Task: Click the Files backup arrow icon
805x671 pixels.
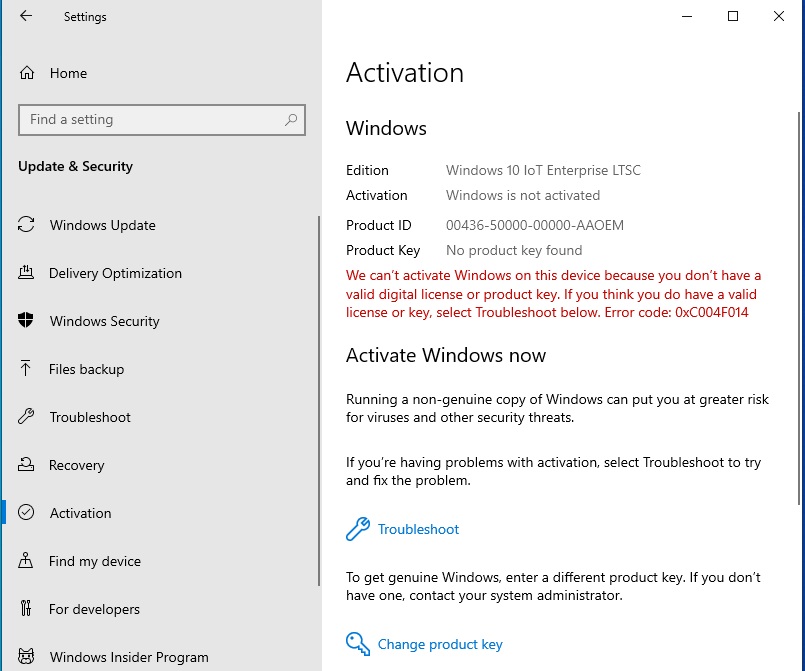Action: pyautogui.click(x=27, y=369)
